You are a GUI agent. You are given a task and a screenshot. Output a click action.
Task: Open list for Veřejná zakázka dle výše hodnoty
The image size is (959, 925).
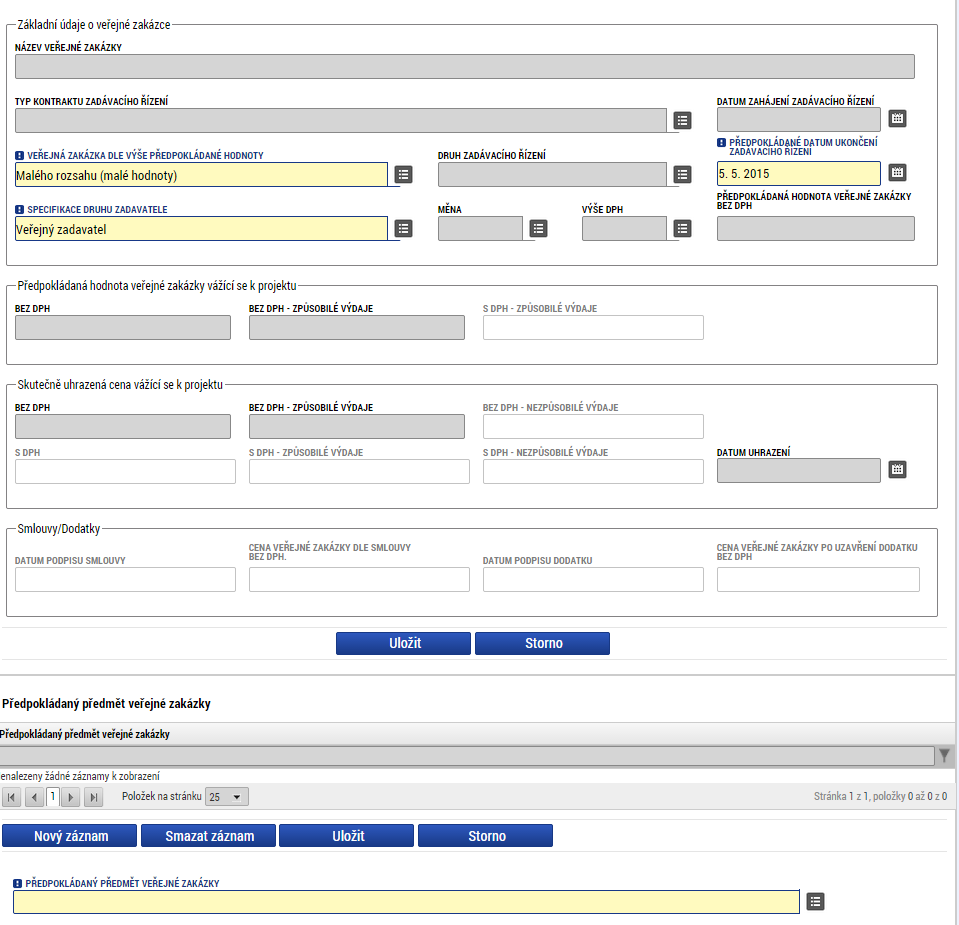coord(403,174)
